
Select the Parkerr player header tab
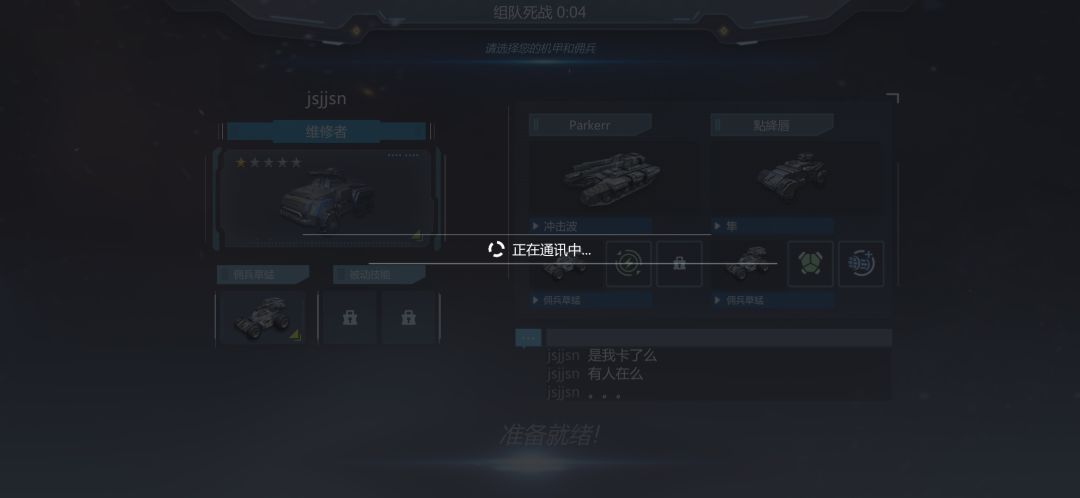[x=590, y=125]
